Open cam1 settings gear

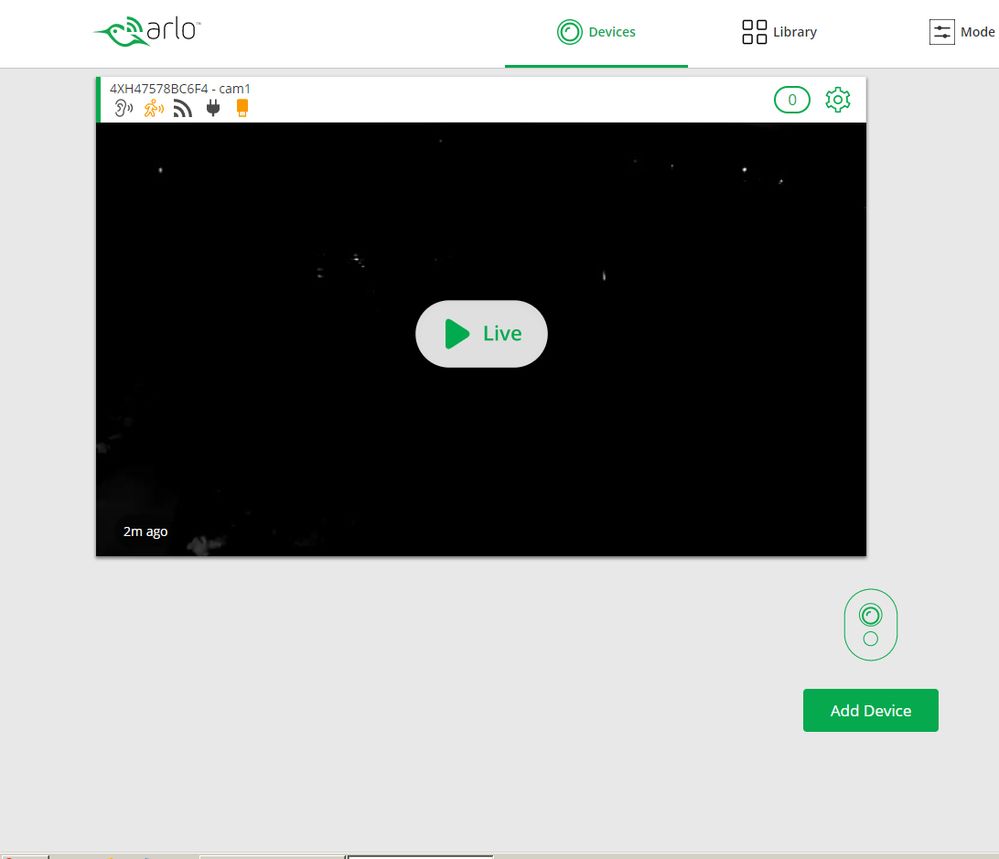coord(838,99)
